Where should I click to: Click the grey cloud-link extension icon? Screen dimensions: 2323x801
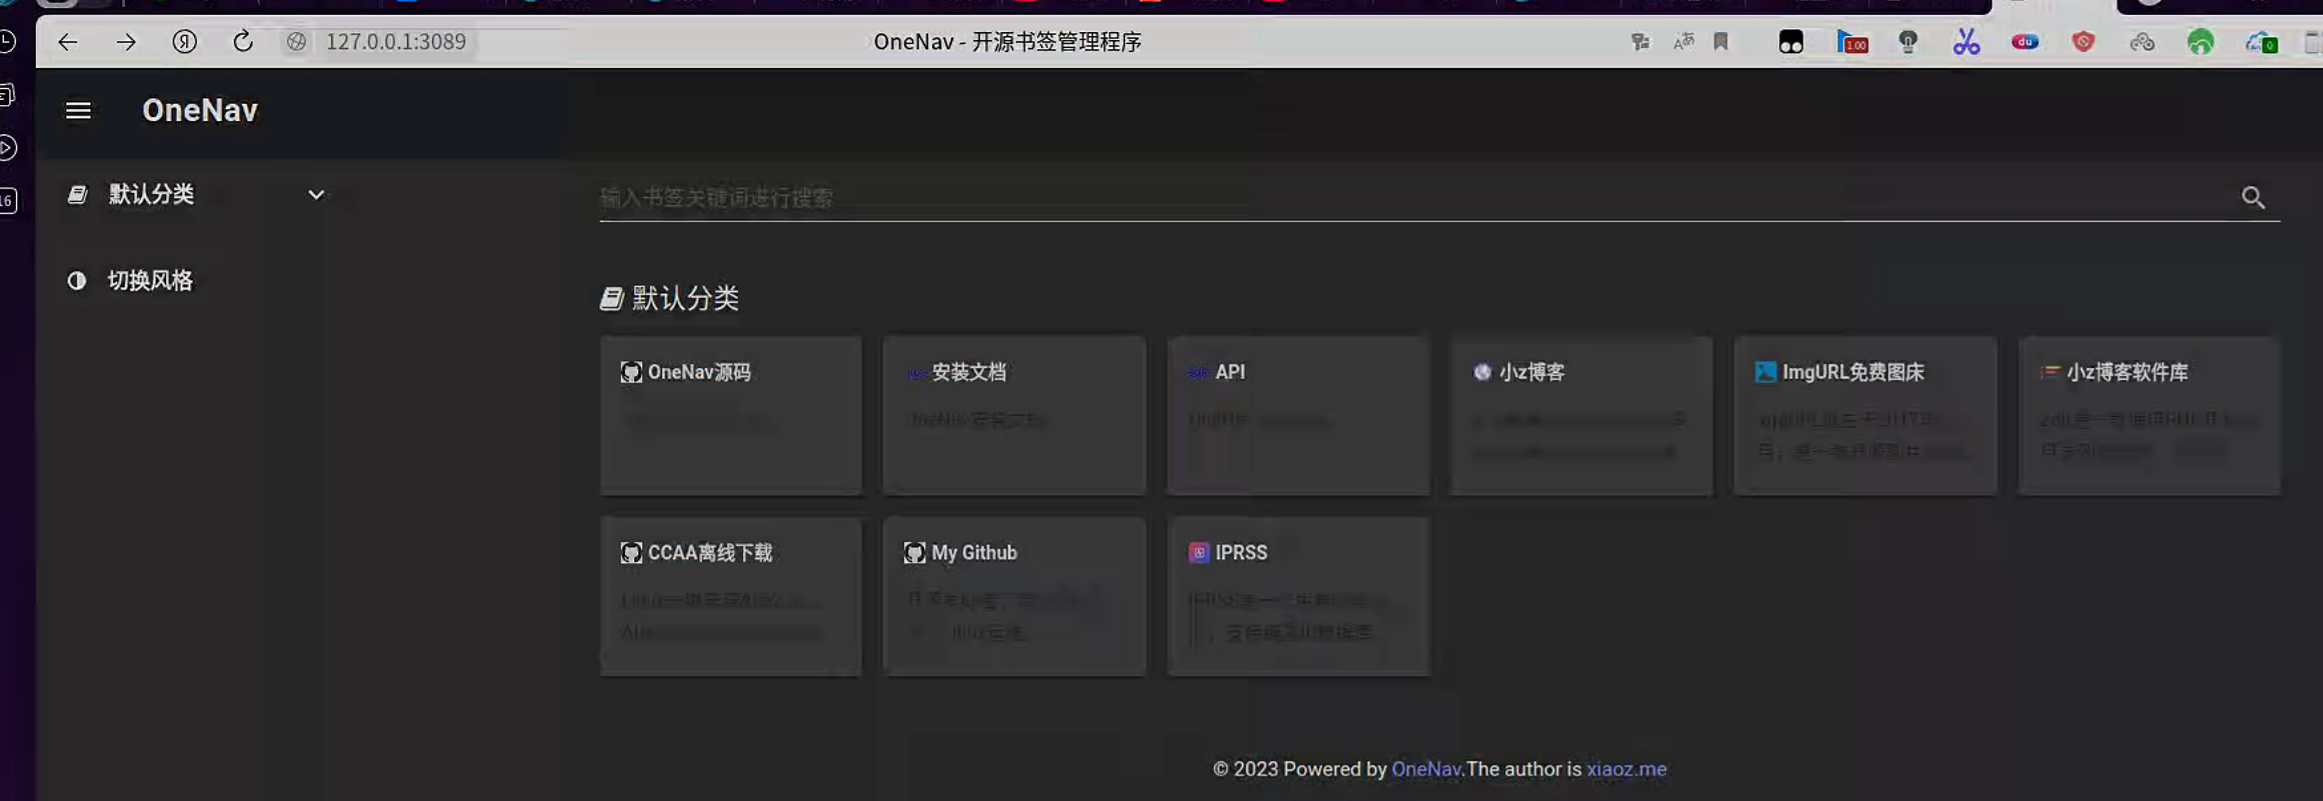(x=2142, y=42)
